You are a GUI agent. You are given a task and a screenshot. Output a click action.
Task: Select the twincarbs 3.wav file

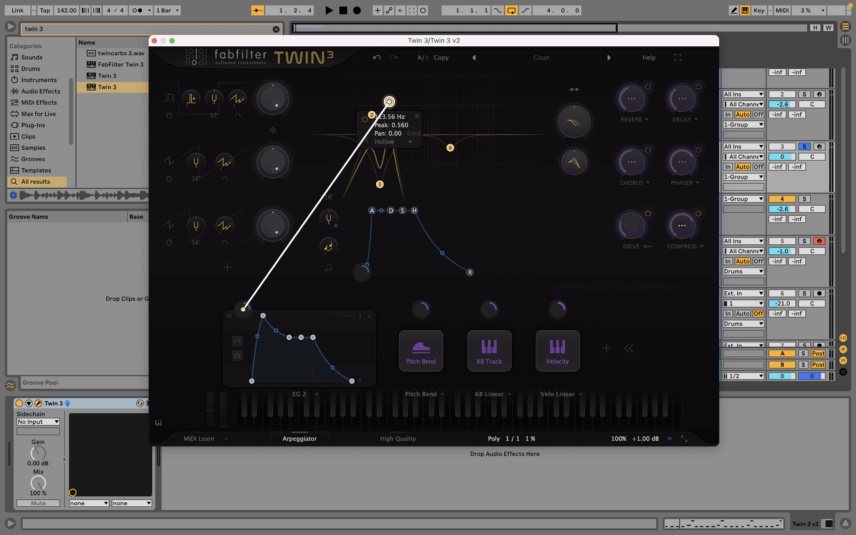pyautogui.click(x=116, y=53)
